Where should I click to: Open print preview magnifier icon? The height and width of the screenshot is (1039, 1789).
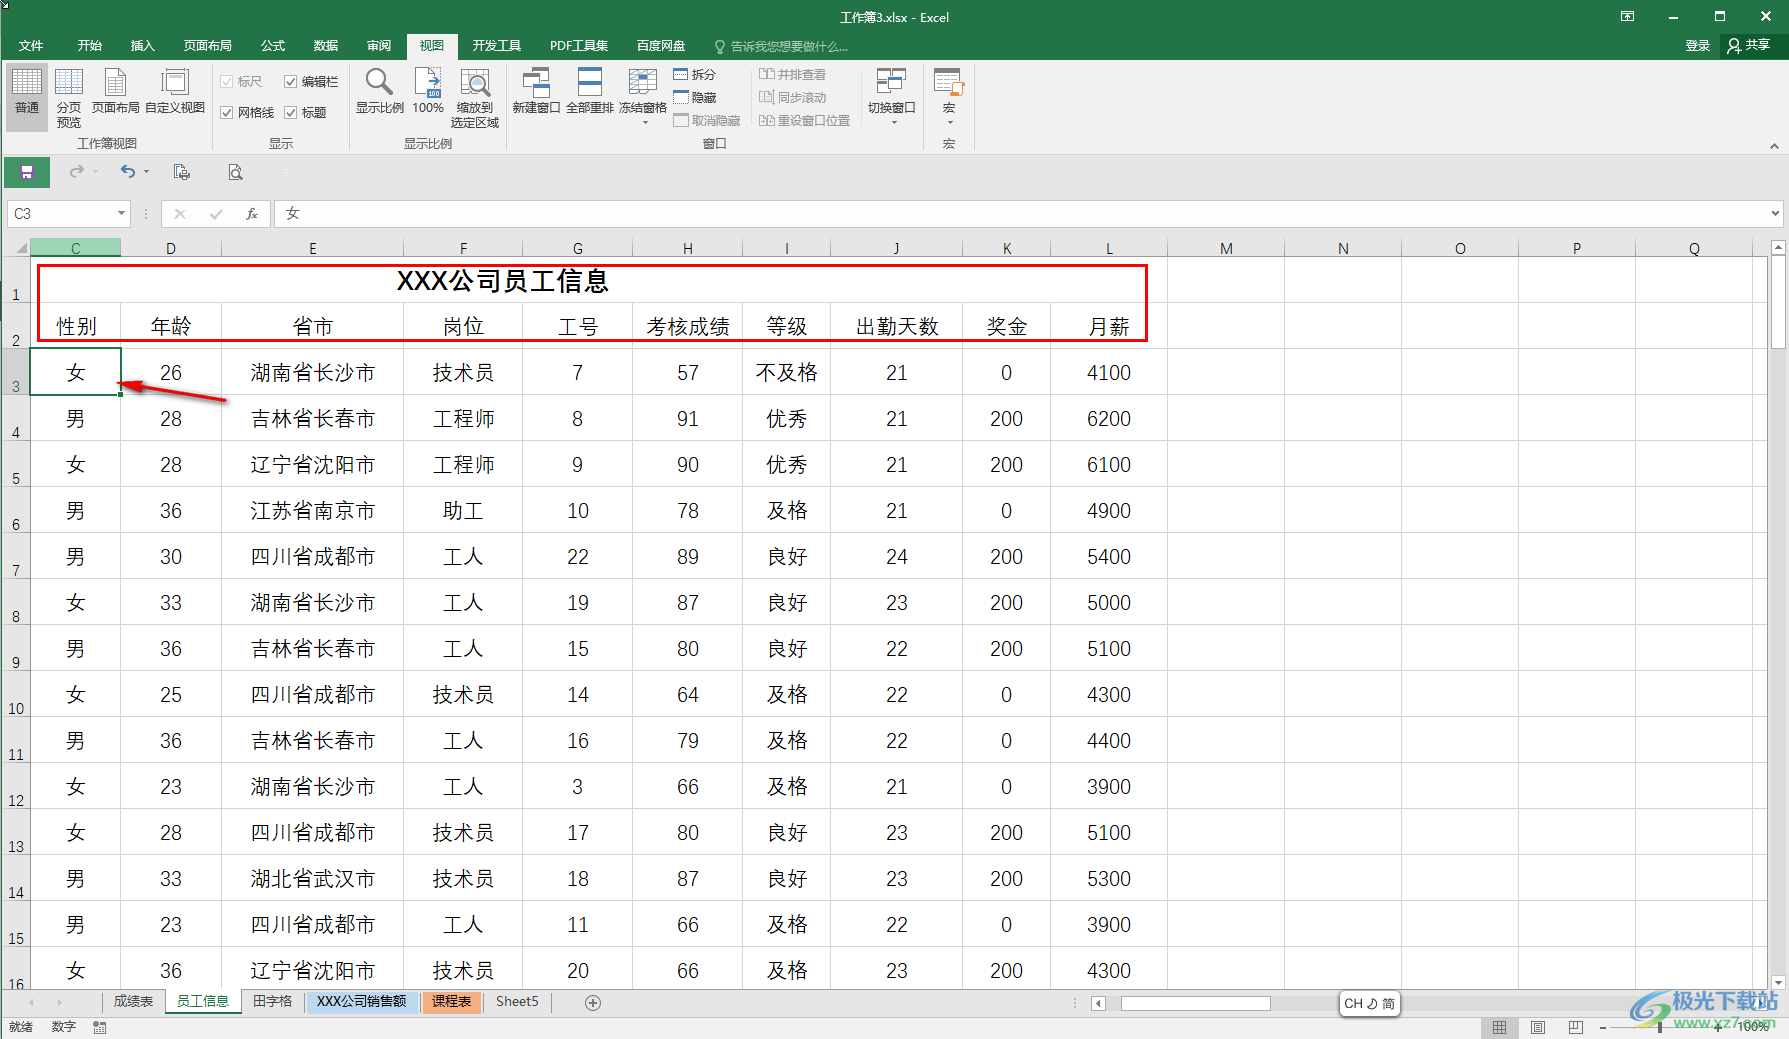click(x=235, y=172)
